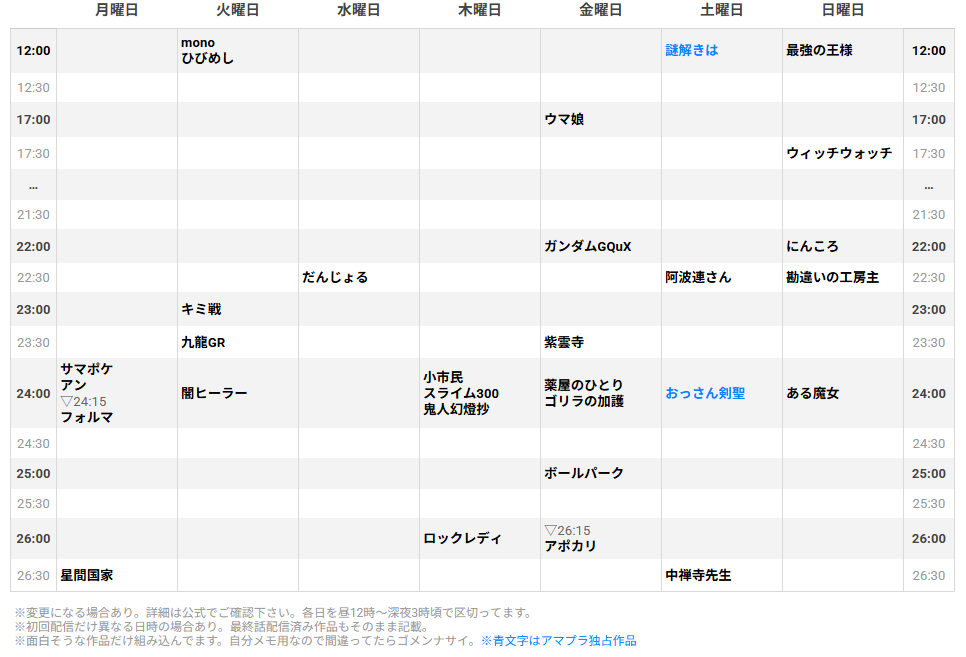966x657 pixels.
Task: Select ひびめし in the Tuesday column
Action: tap(207, 59)
